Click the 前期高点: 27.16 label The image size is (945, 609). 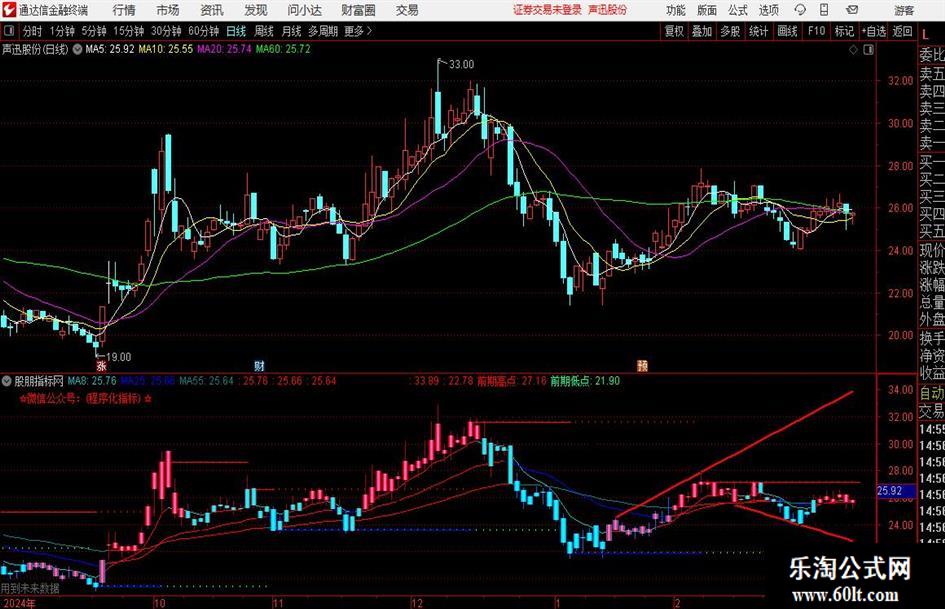512,381
